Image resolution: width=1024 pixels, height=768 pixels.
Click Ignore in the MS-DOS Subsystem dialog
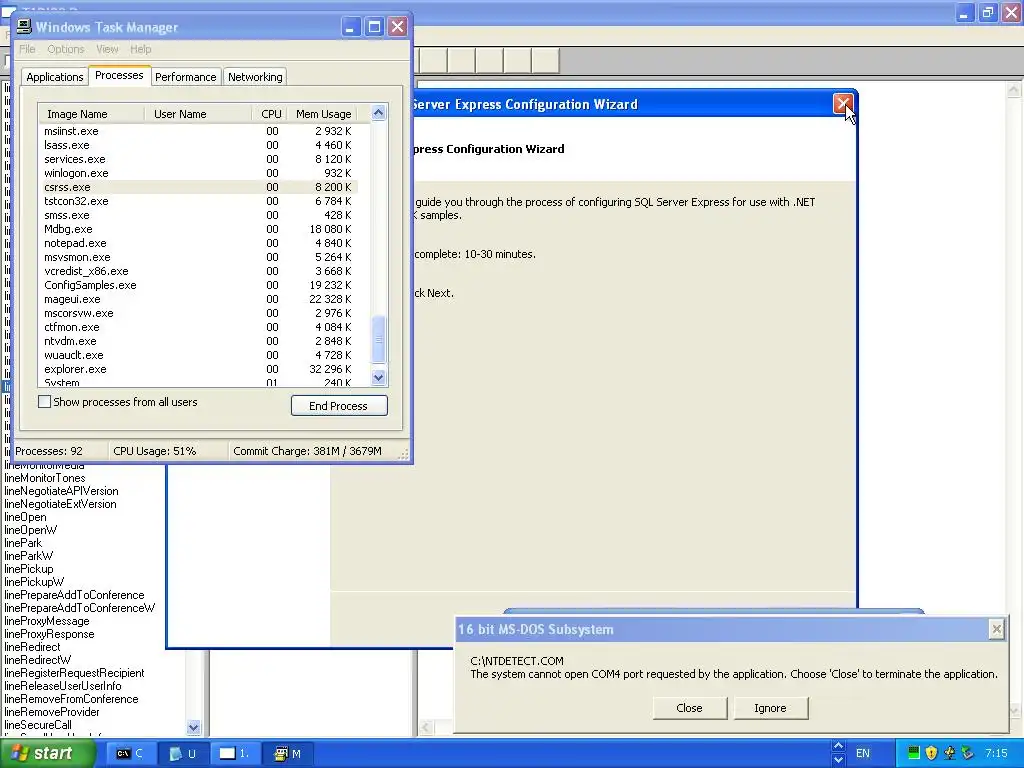[x=771, y=708]
